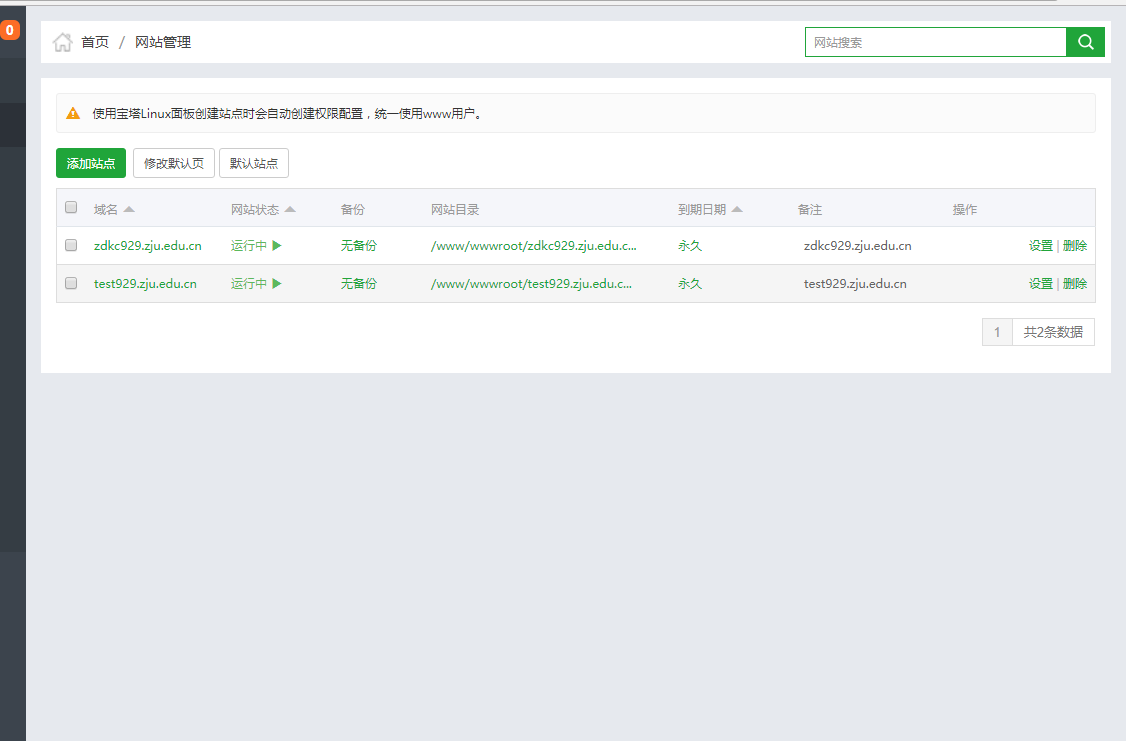Click the green magnifier search button
The width and height of the screenshot is (1126, 741).
[x=1085, y=42]
